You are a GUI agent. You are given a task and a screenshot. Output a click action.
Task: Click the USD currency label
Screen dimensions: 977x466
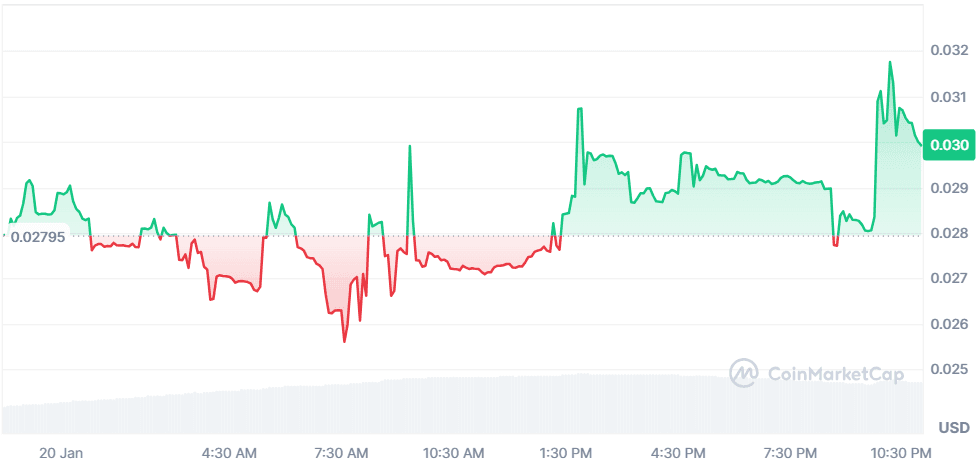(953, 428)
